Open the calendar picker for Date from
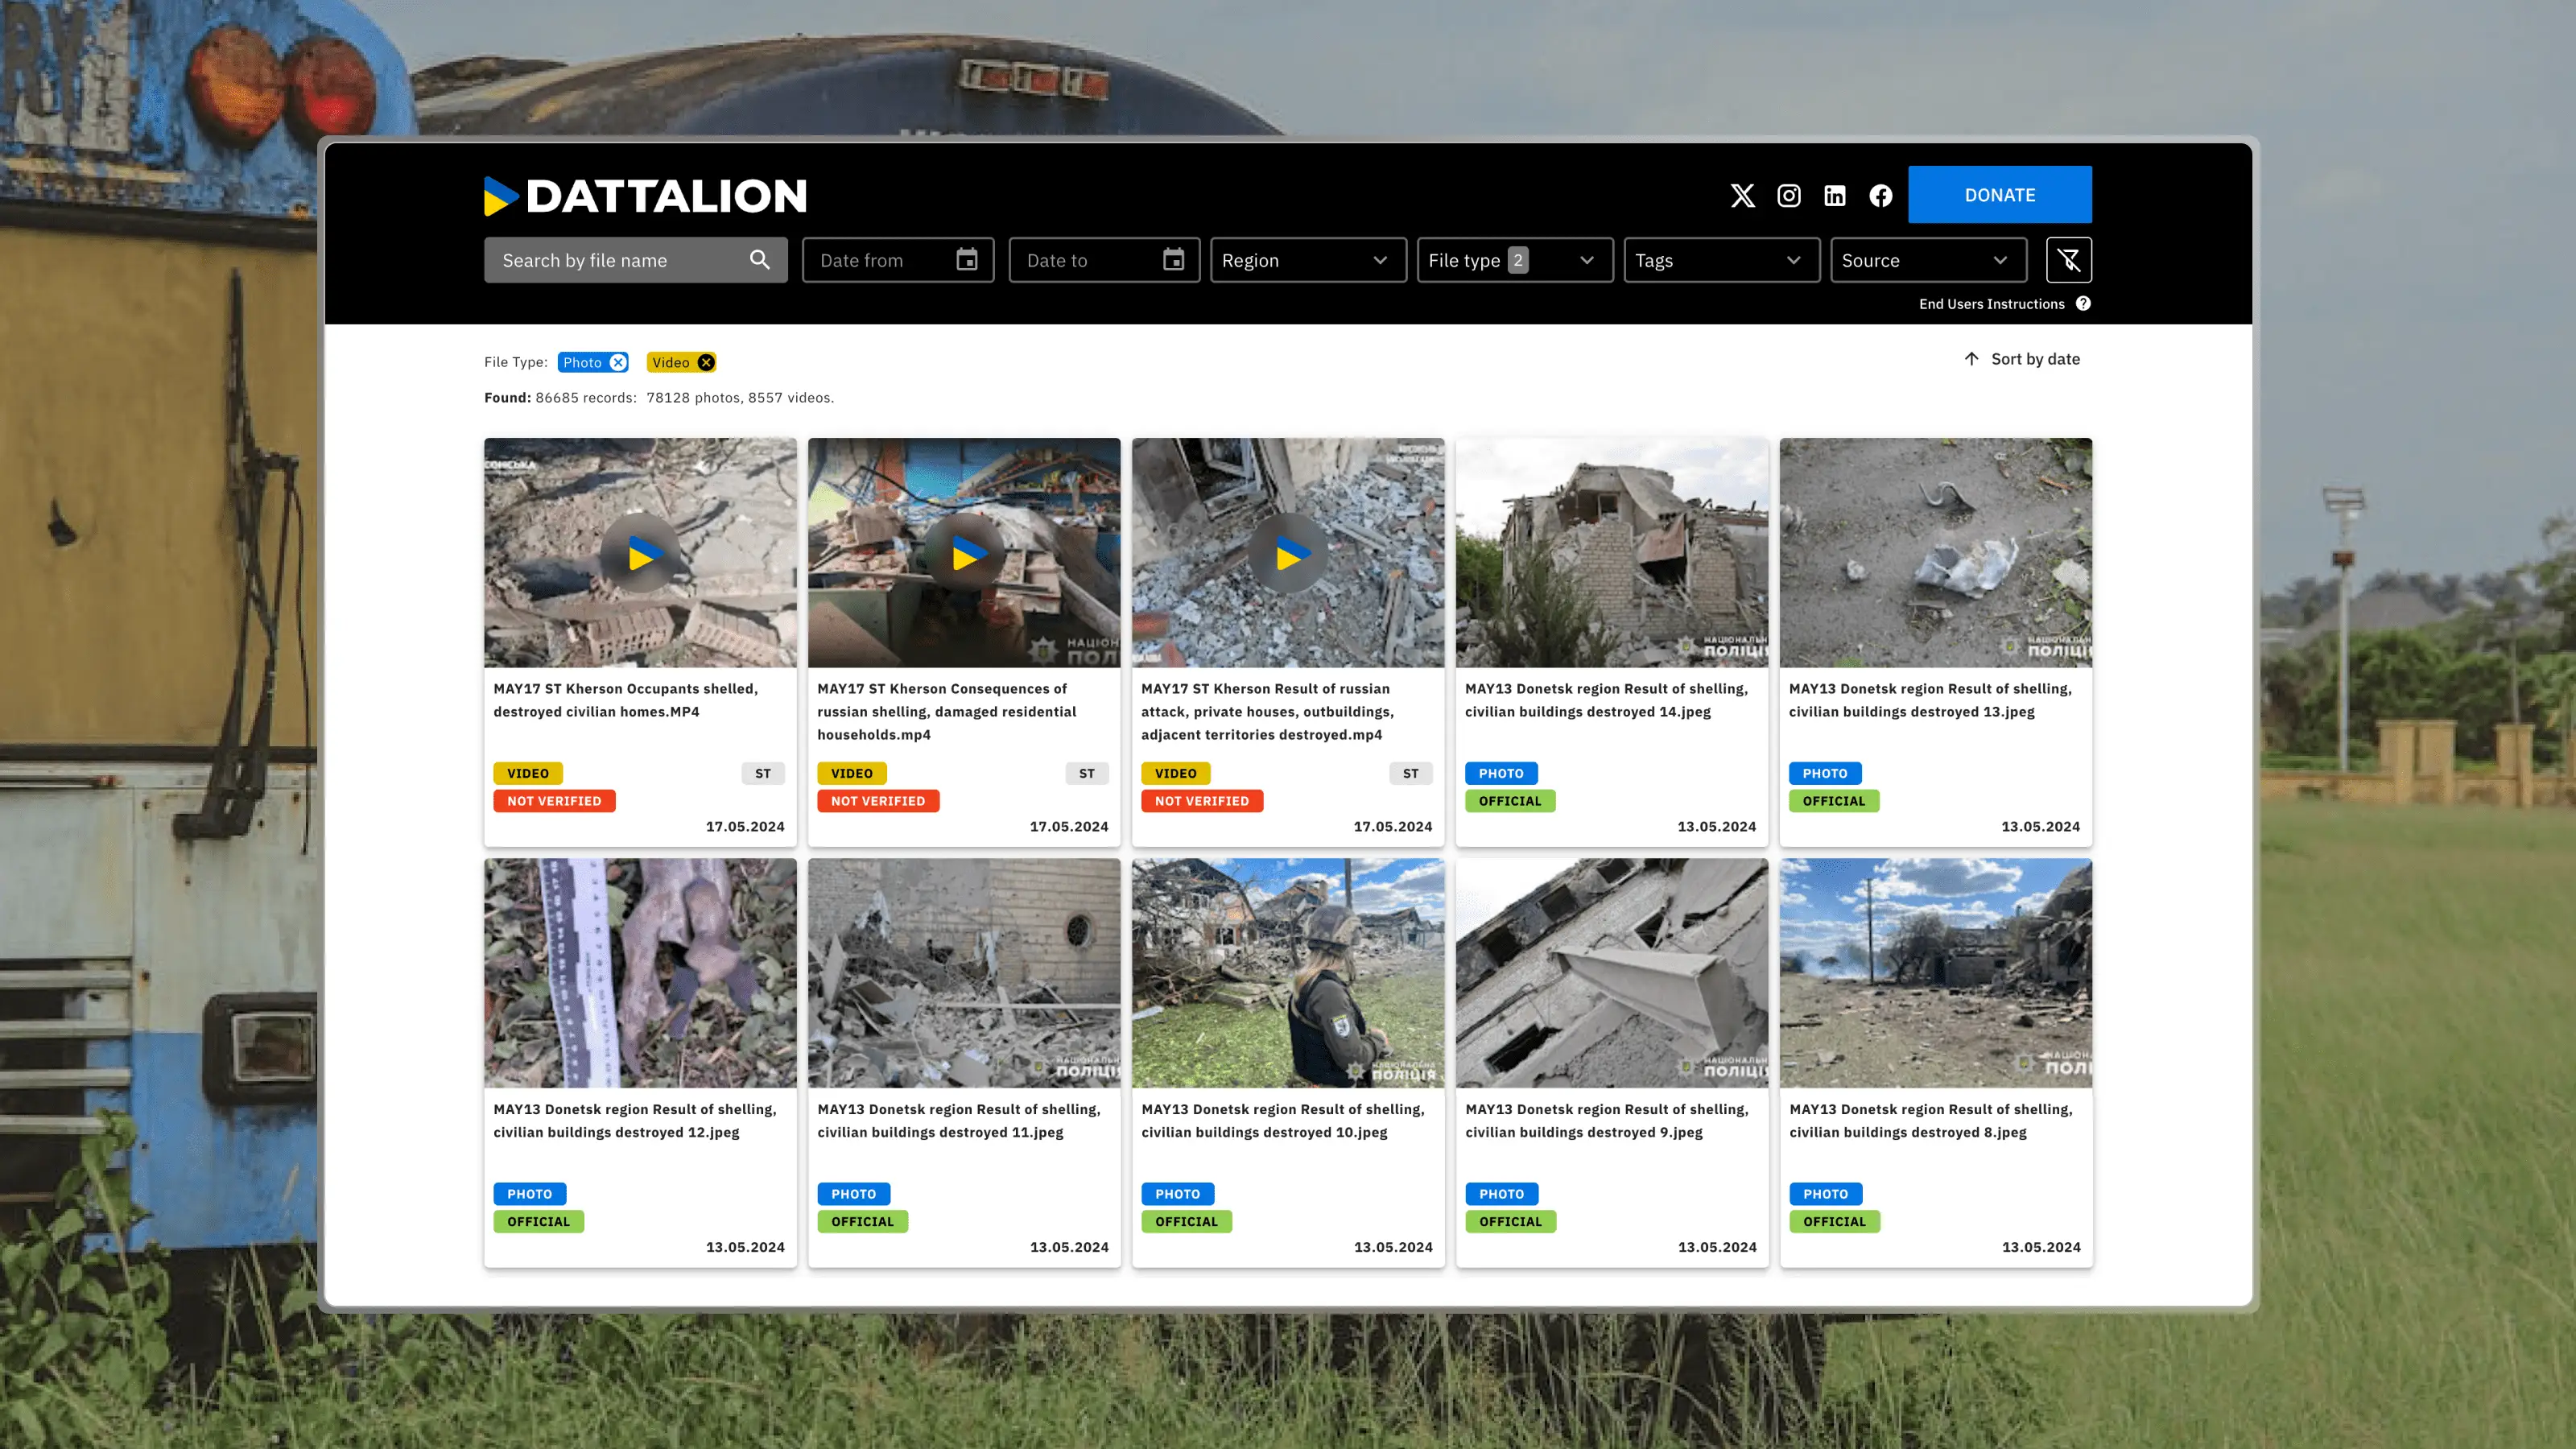This screenshot has height=1449, width=2576. [966, 259]
